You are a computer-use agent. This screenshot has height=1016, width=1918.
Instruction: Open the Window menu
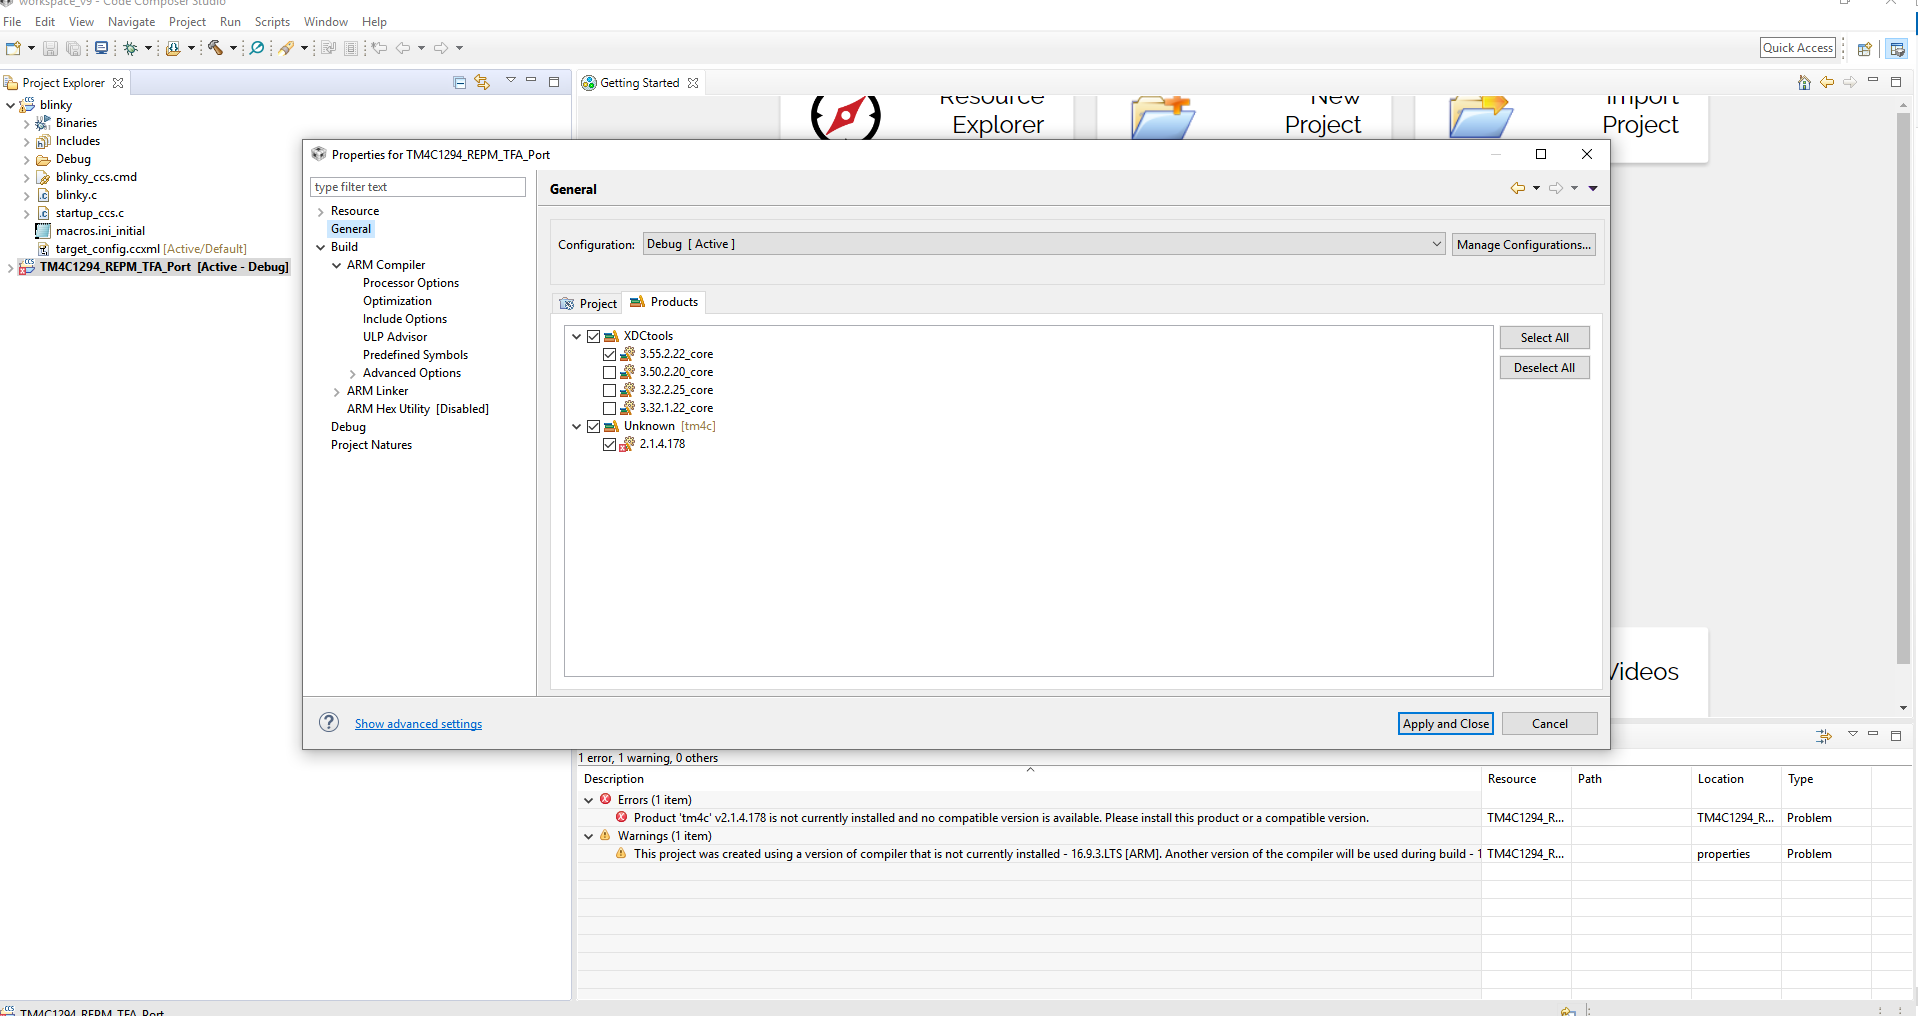pos(326,22)
